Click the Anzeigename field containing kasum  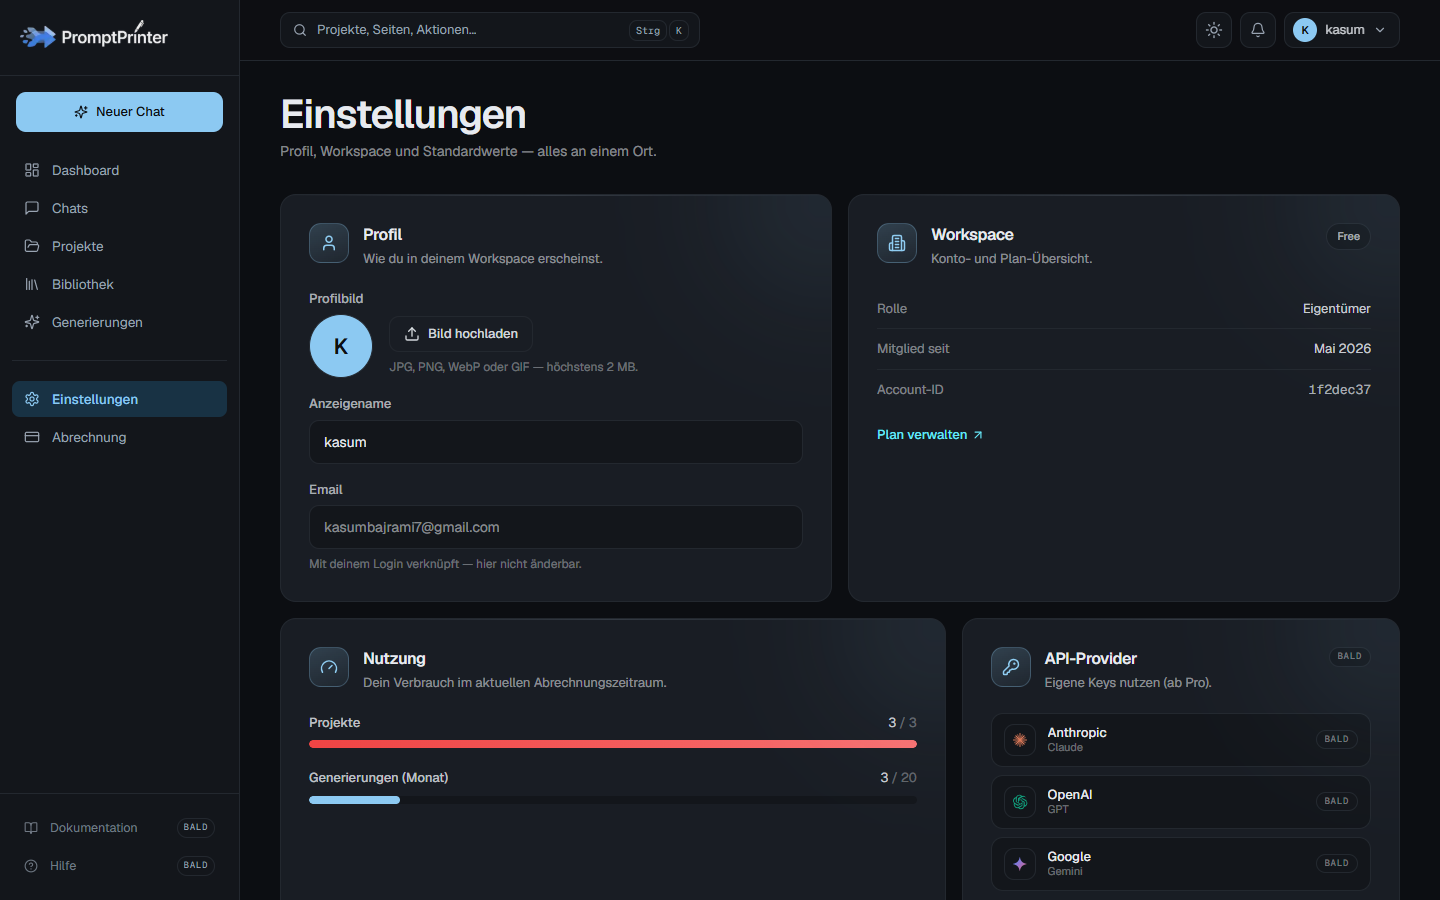[x=556, y=442]
